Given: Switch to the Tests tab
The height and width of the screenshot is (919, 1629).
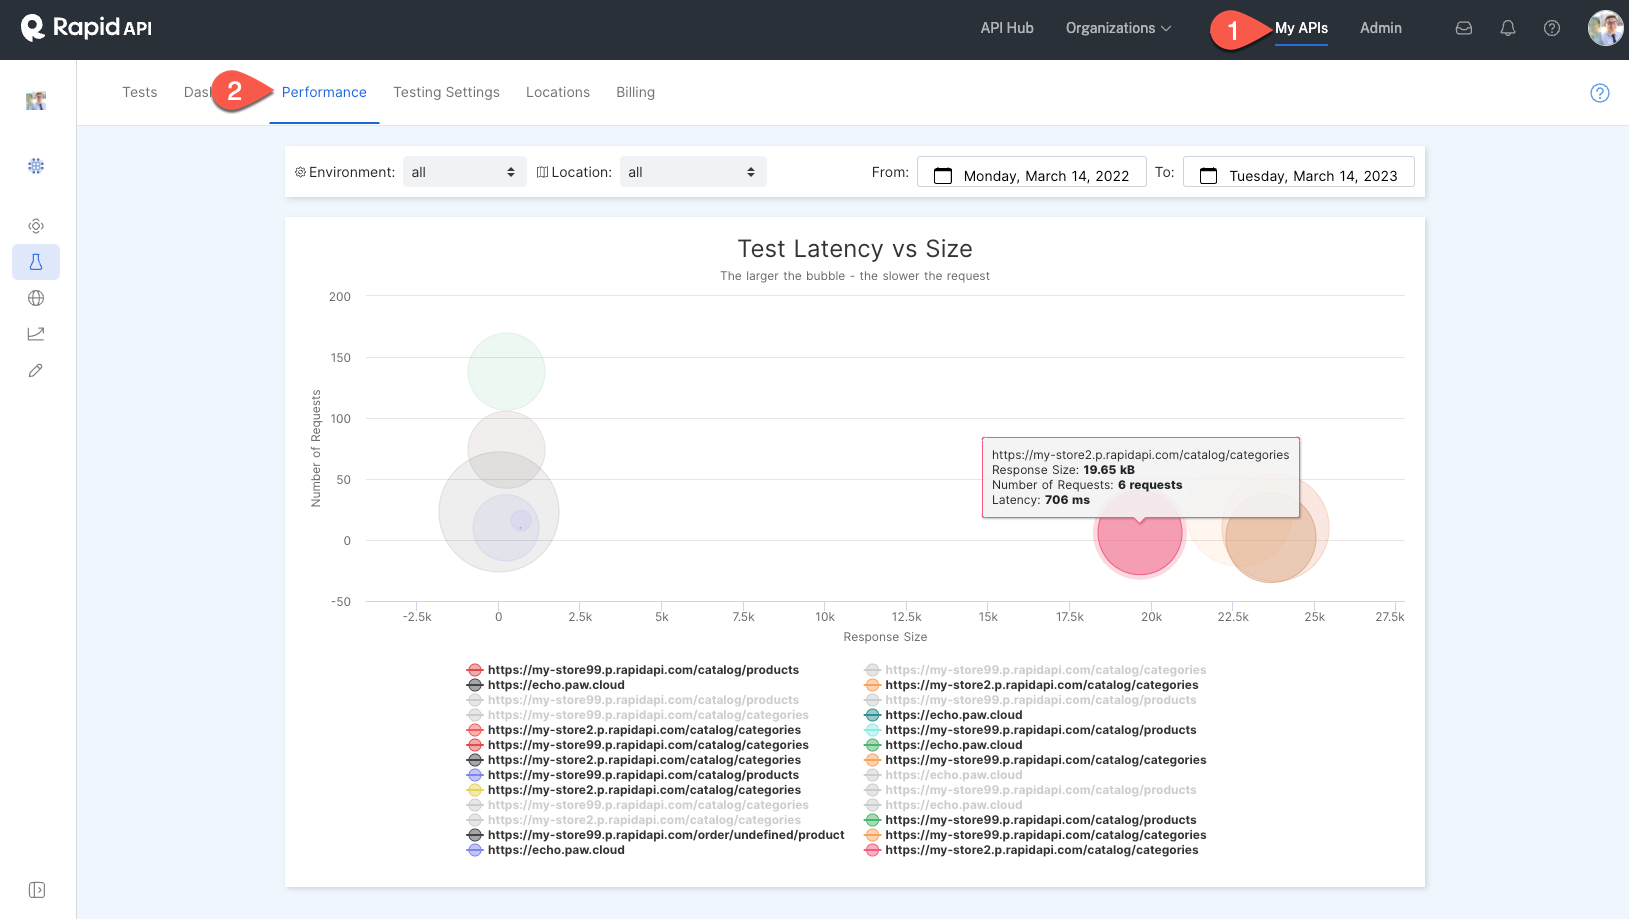Looking at the screenshot, I should point(140,92).
